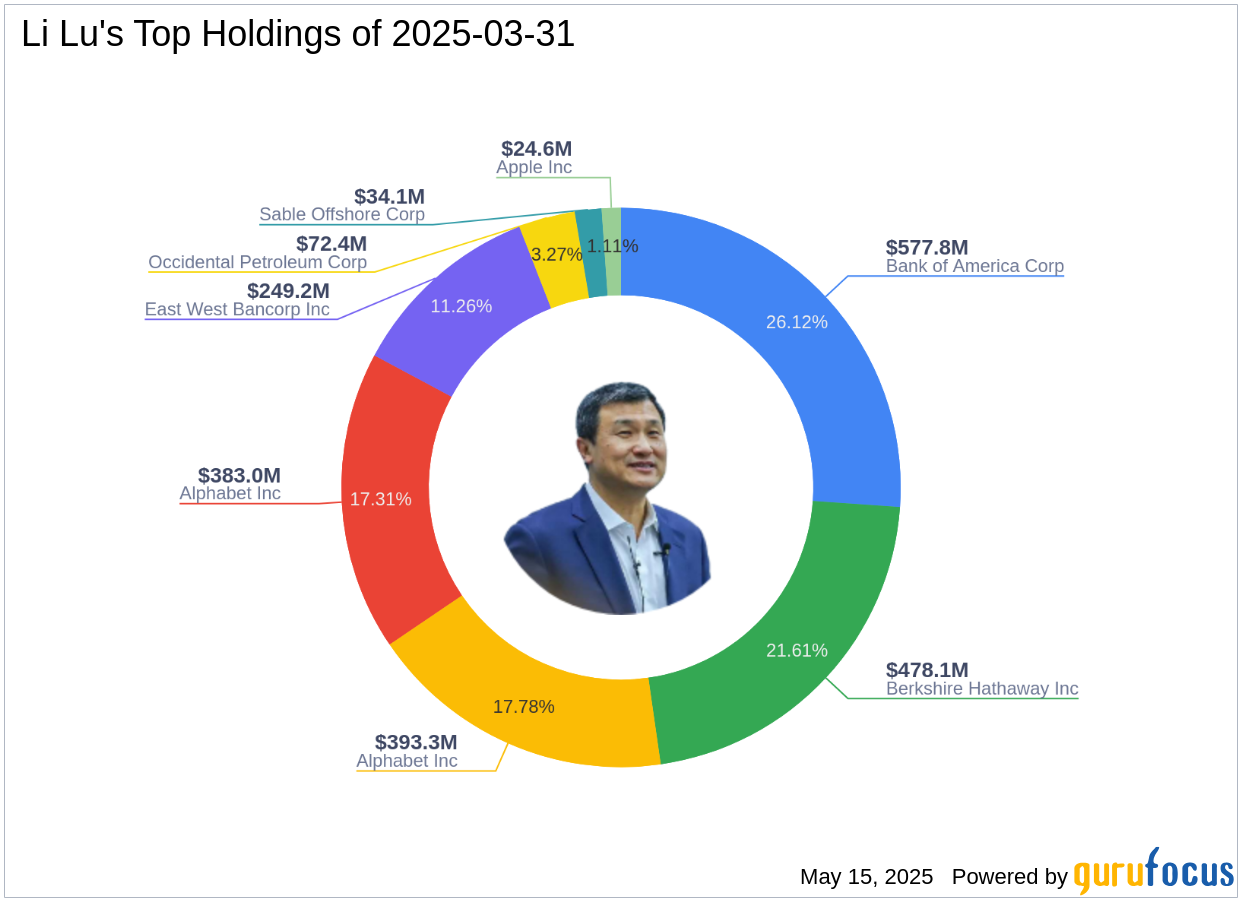The image size is (1242, 902).
Task: Click the Occidental Petroleum Corp label
Action: tap(257, 263)
